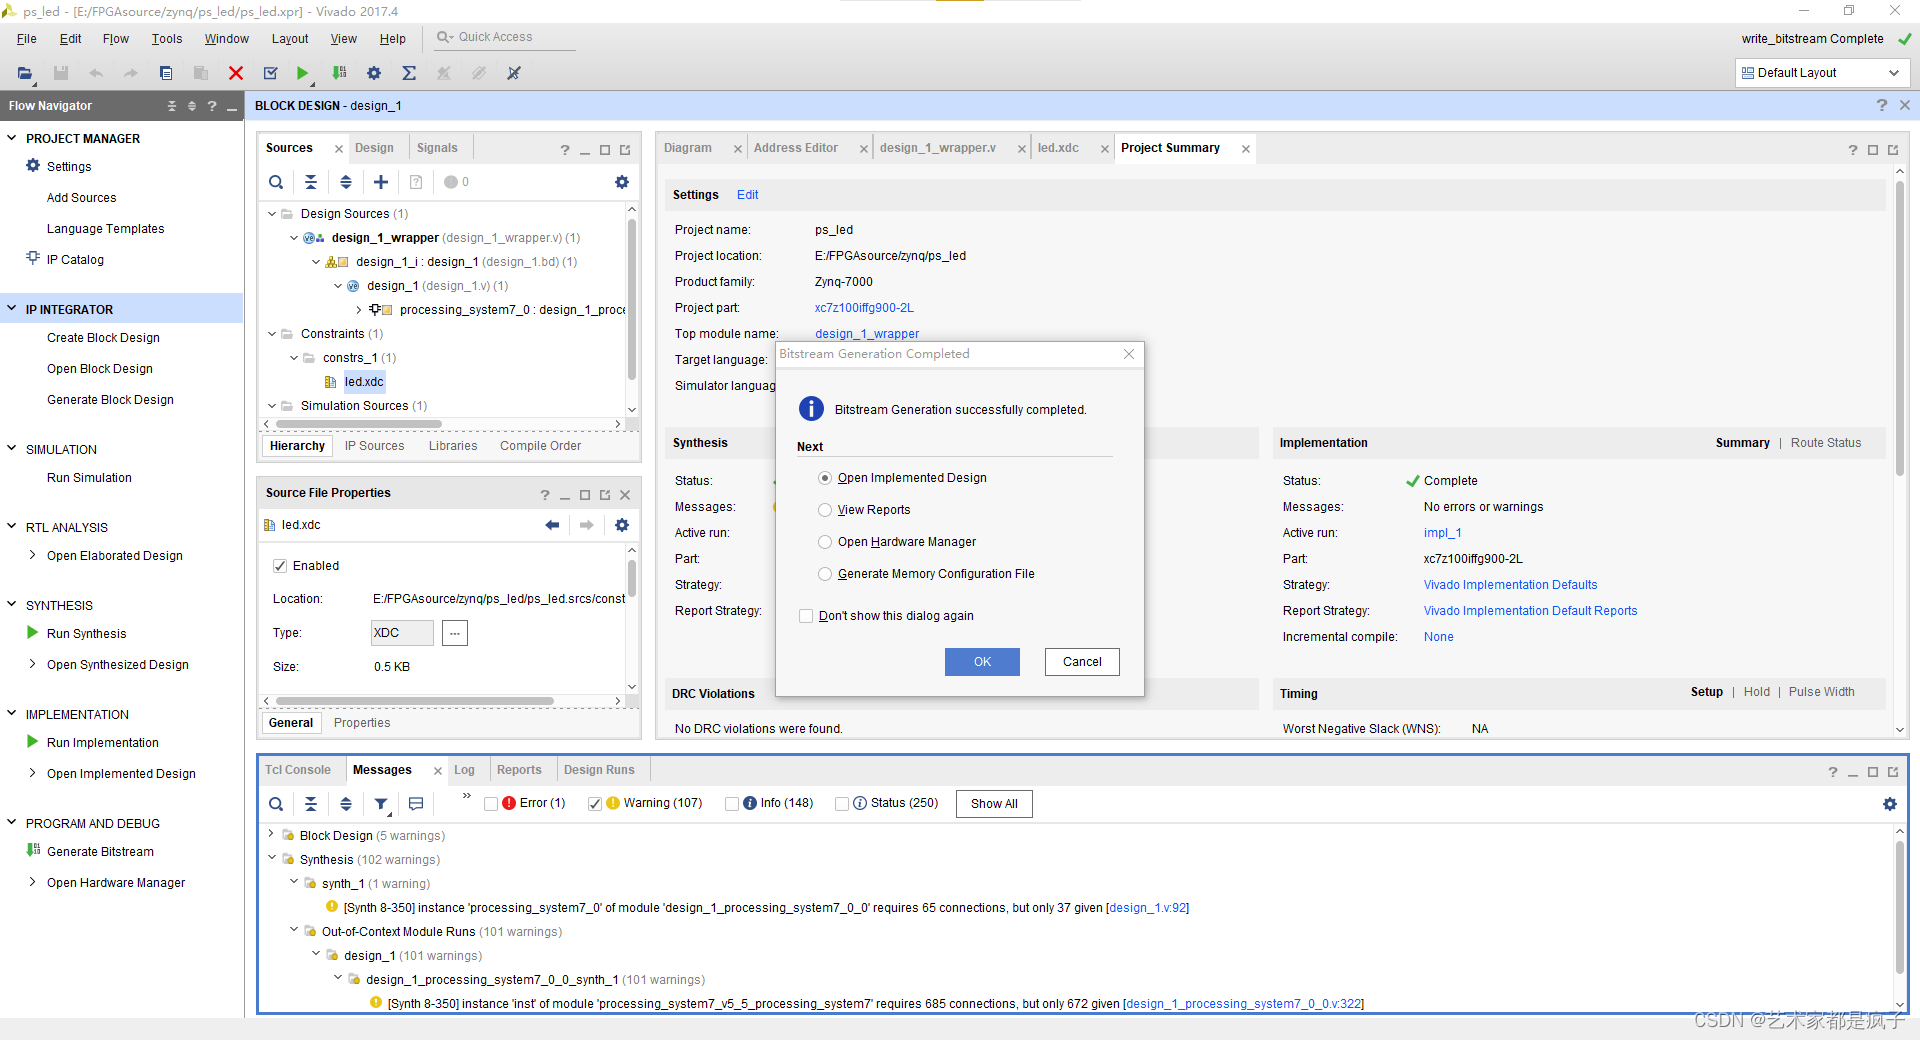Collapse all in Sources panel
The image size is (1920, 1040).
[x=311, y=182]
